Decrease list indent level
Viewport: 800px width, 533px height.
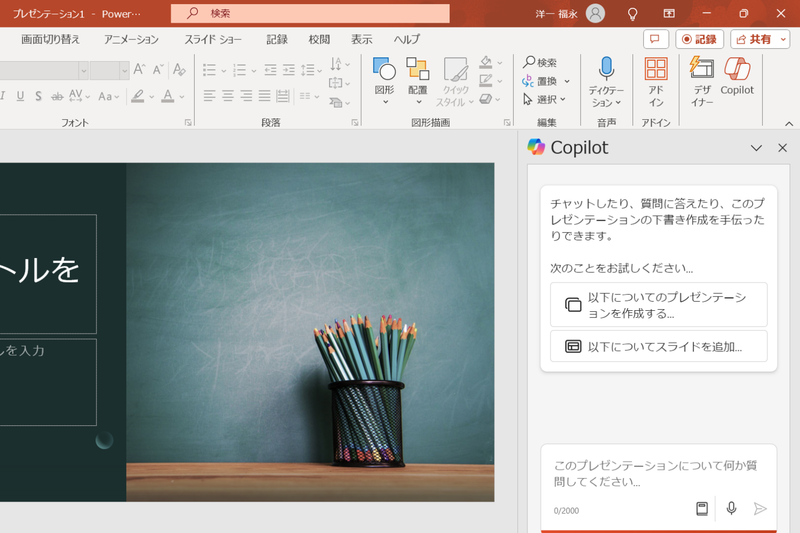tap(270, 70)
